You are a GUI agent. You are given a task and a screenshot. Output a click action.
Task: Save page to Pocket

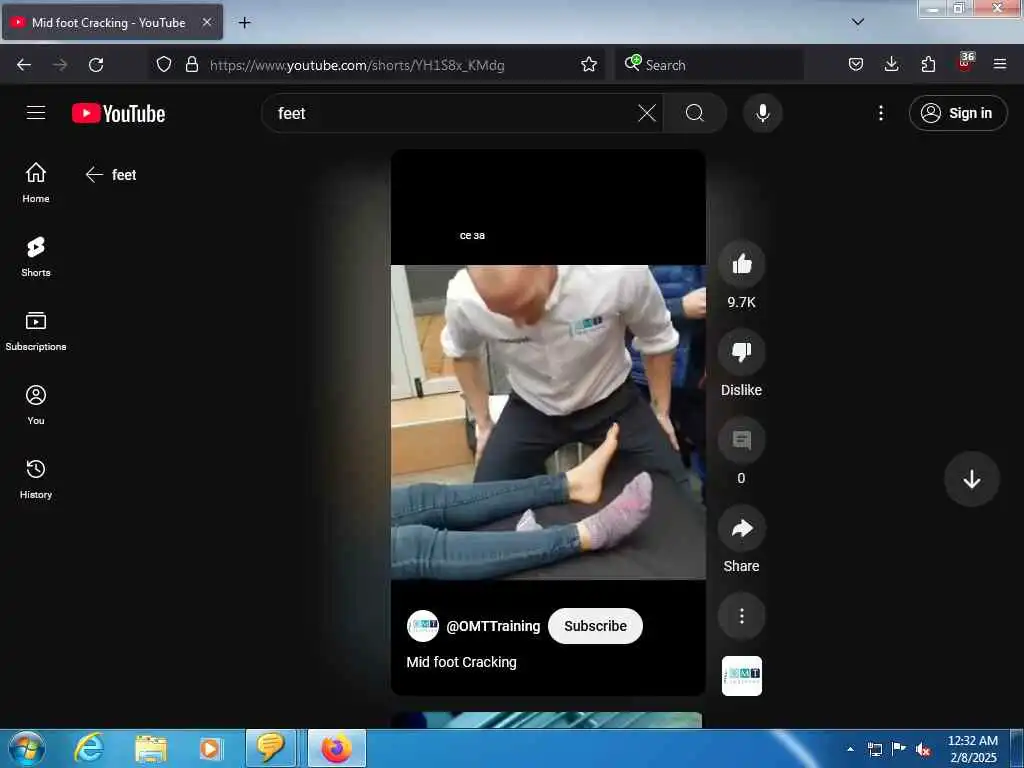(x=856, y=65)
